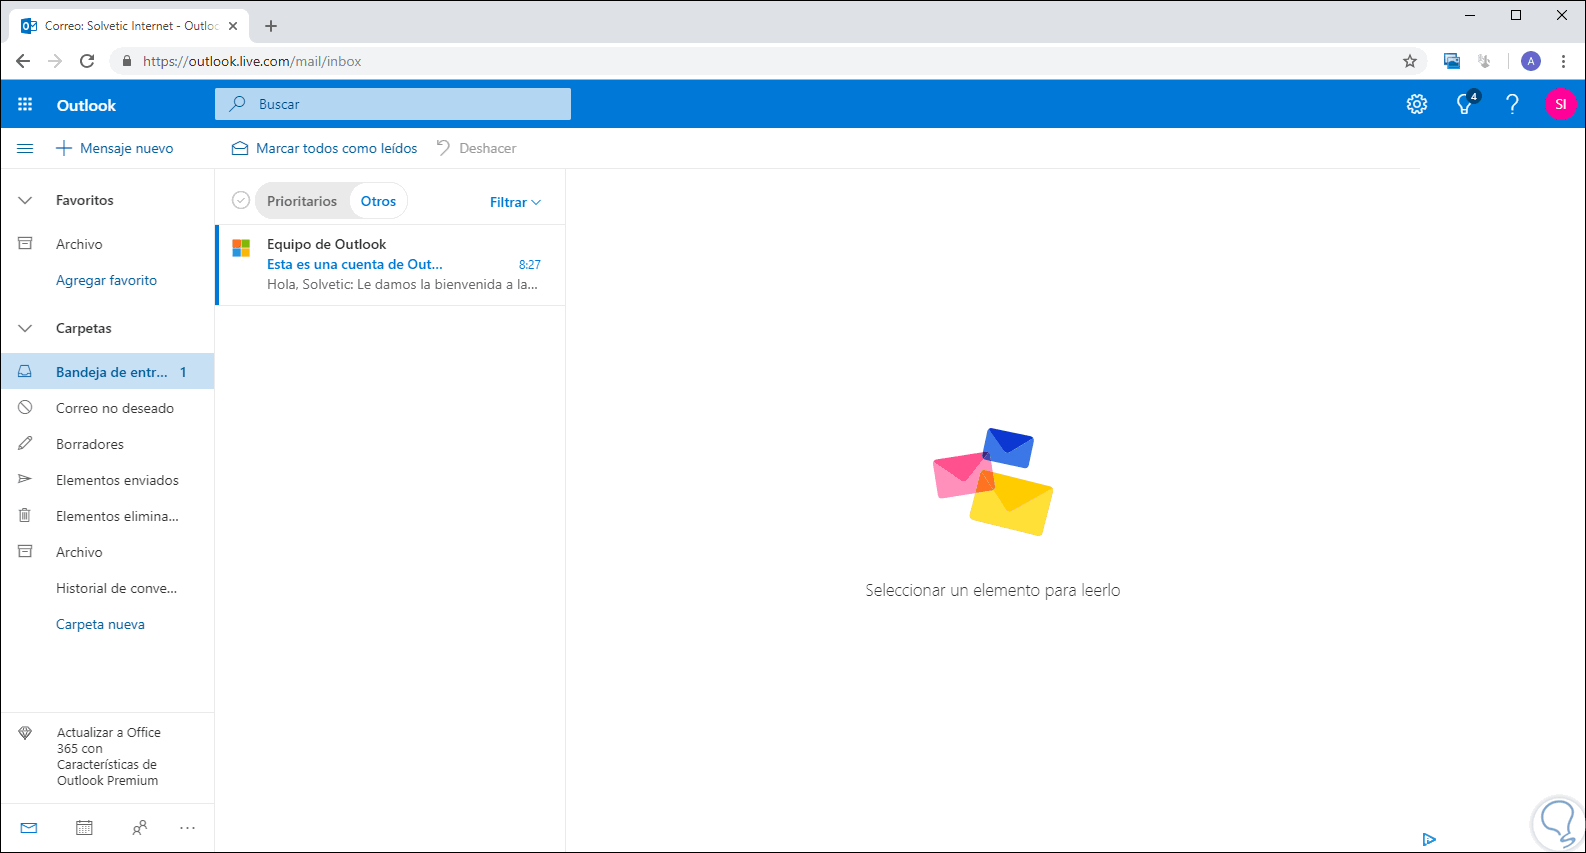Open the Borradores folder
The width and height of the screenshot is (1586, 853).
click(x=108, y=444)
